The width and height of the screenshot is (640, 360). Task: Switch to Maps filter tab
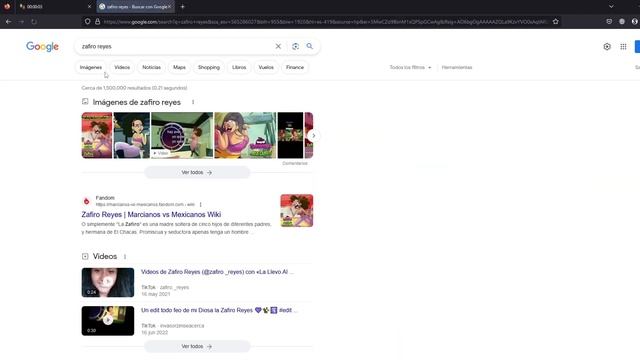pos(179,67)
